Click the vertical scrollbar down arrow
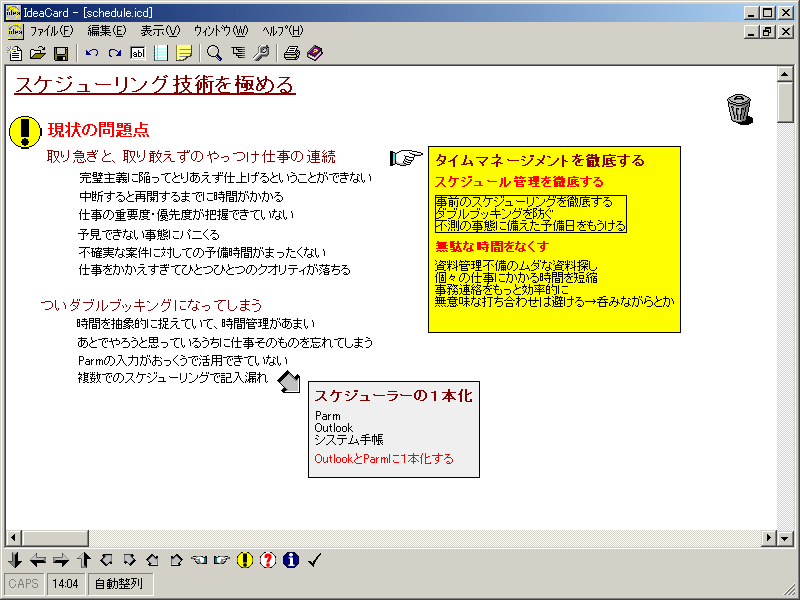 pyautogui.click(x=785, y=538)
